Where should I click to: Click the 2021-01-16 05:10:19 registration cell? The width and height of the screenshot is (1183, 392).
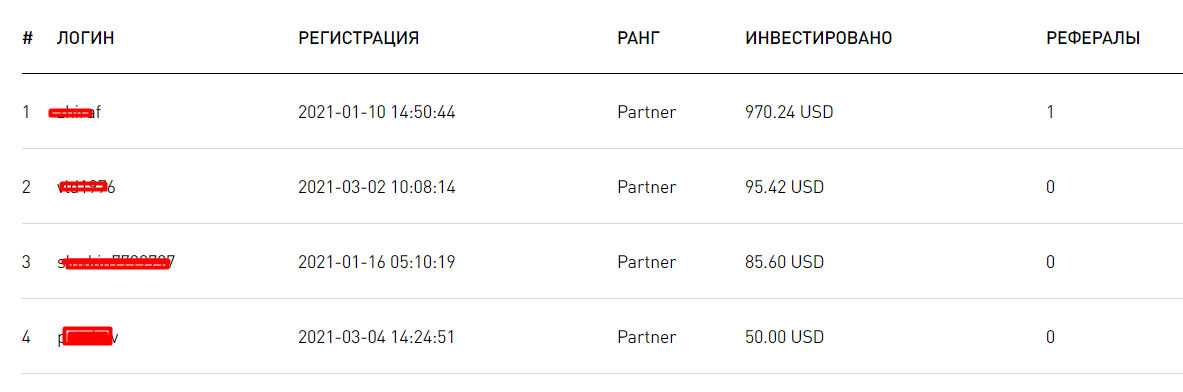pyautogui.click(x=376, y=262)
